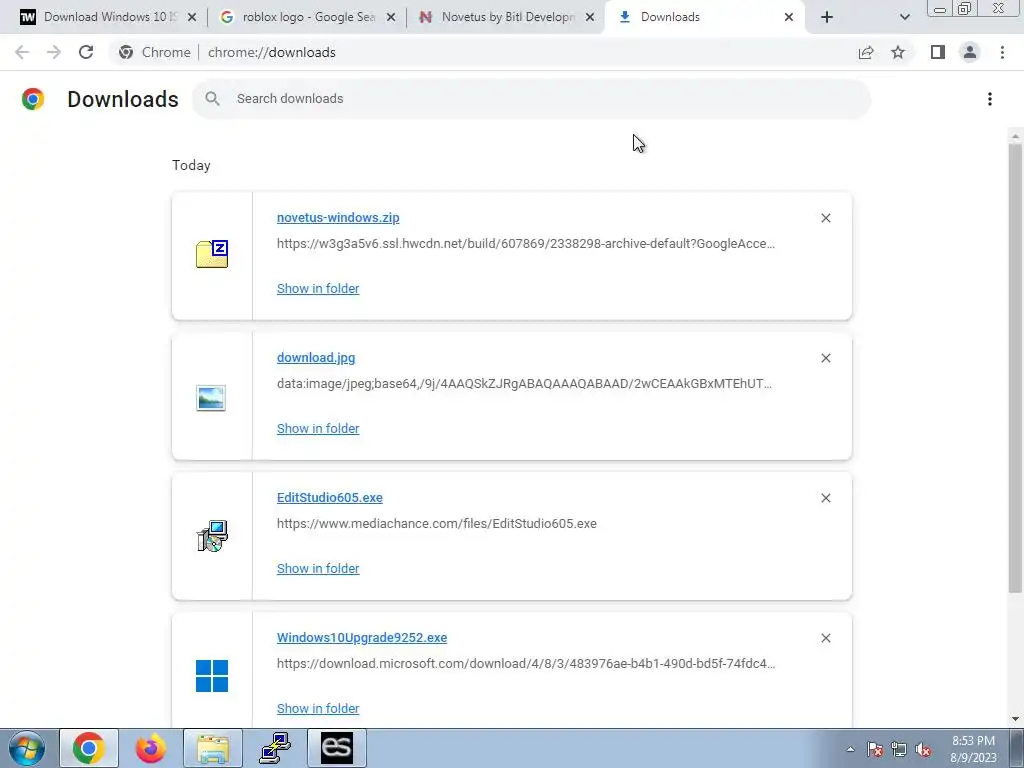Open the Windows Start menu
The image size is (1024, 768).
point(26,748)
